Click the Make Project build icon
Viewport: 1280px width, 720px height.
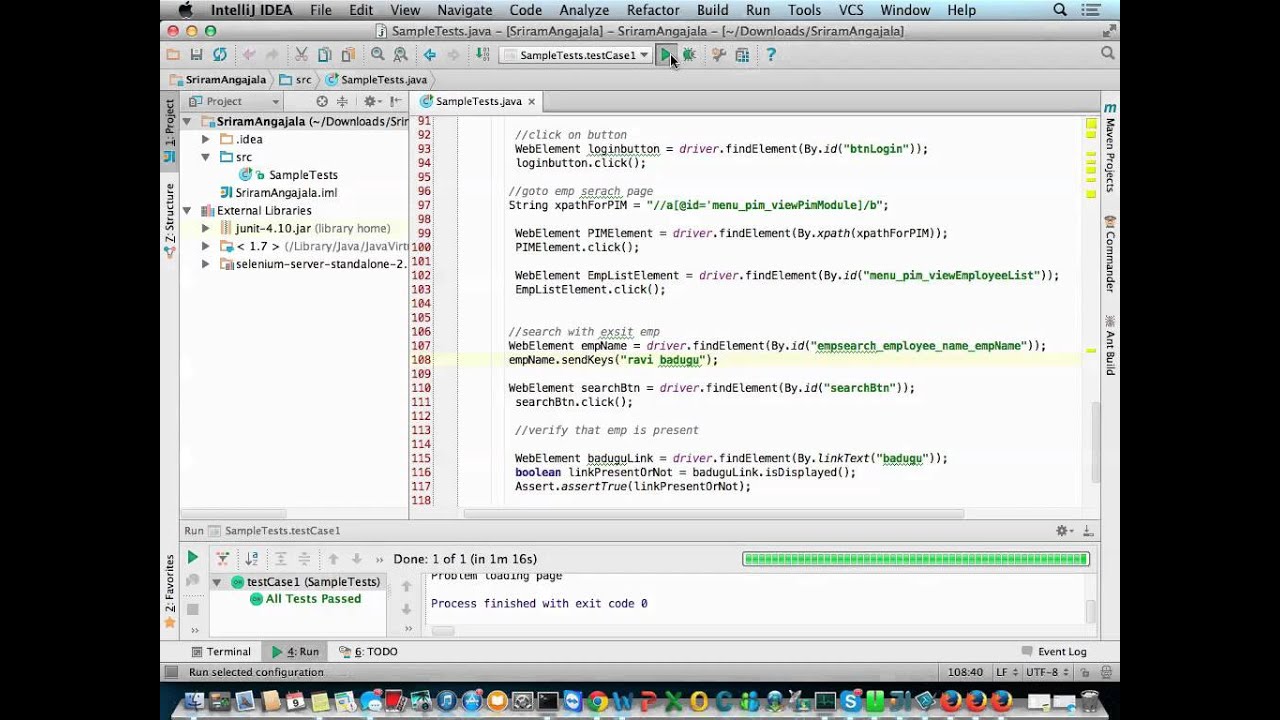pyautogui.click(x=483, y=55)
